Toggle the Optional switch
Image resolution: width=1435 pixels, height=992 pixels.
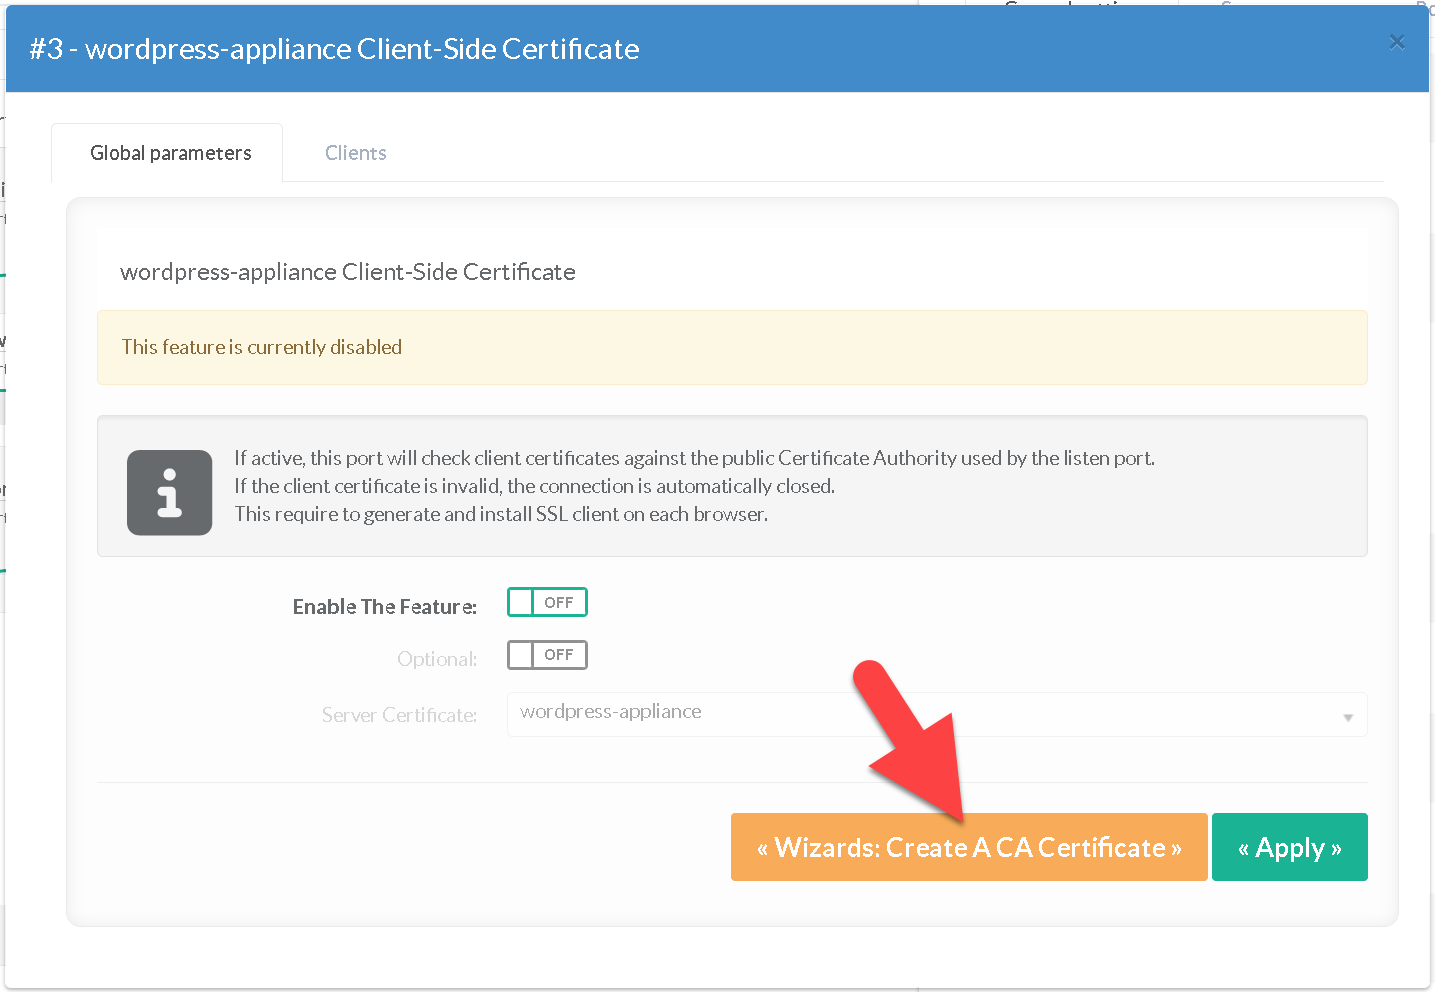point(547,655)
